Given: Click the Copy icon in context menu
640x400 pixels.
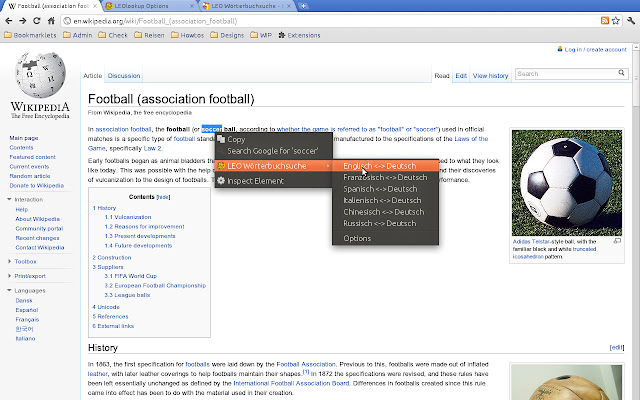Looking at the screenshot, I should (221, 139).
